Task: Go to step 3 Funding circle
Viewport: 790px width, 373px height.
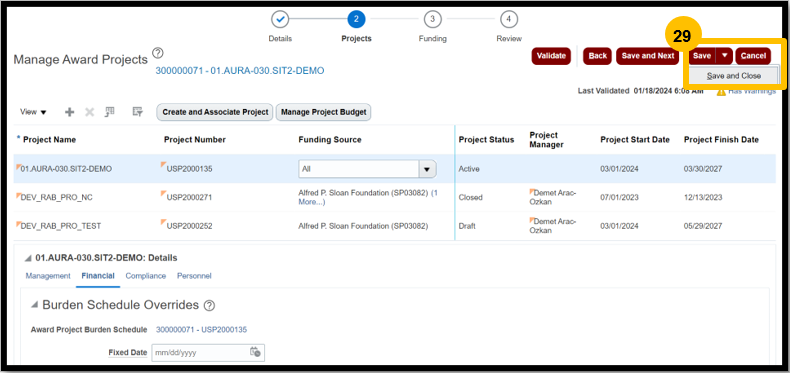Action: pos(432,20)
